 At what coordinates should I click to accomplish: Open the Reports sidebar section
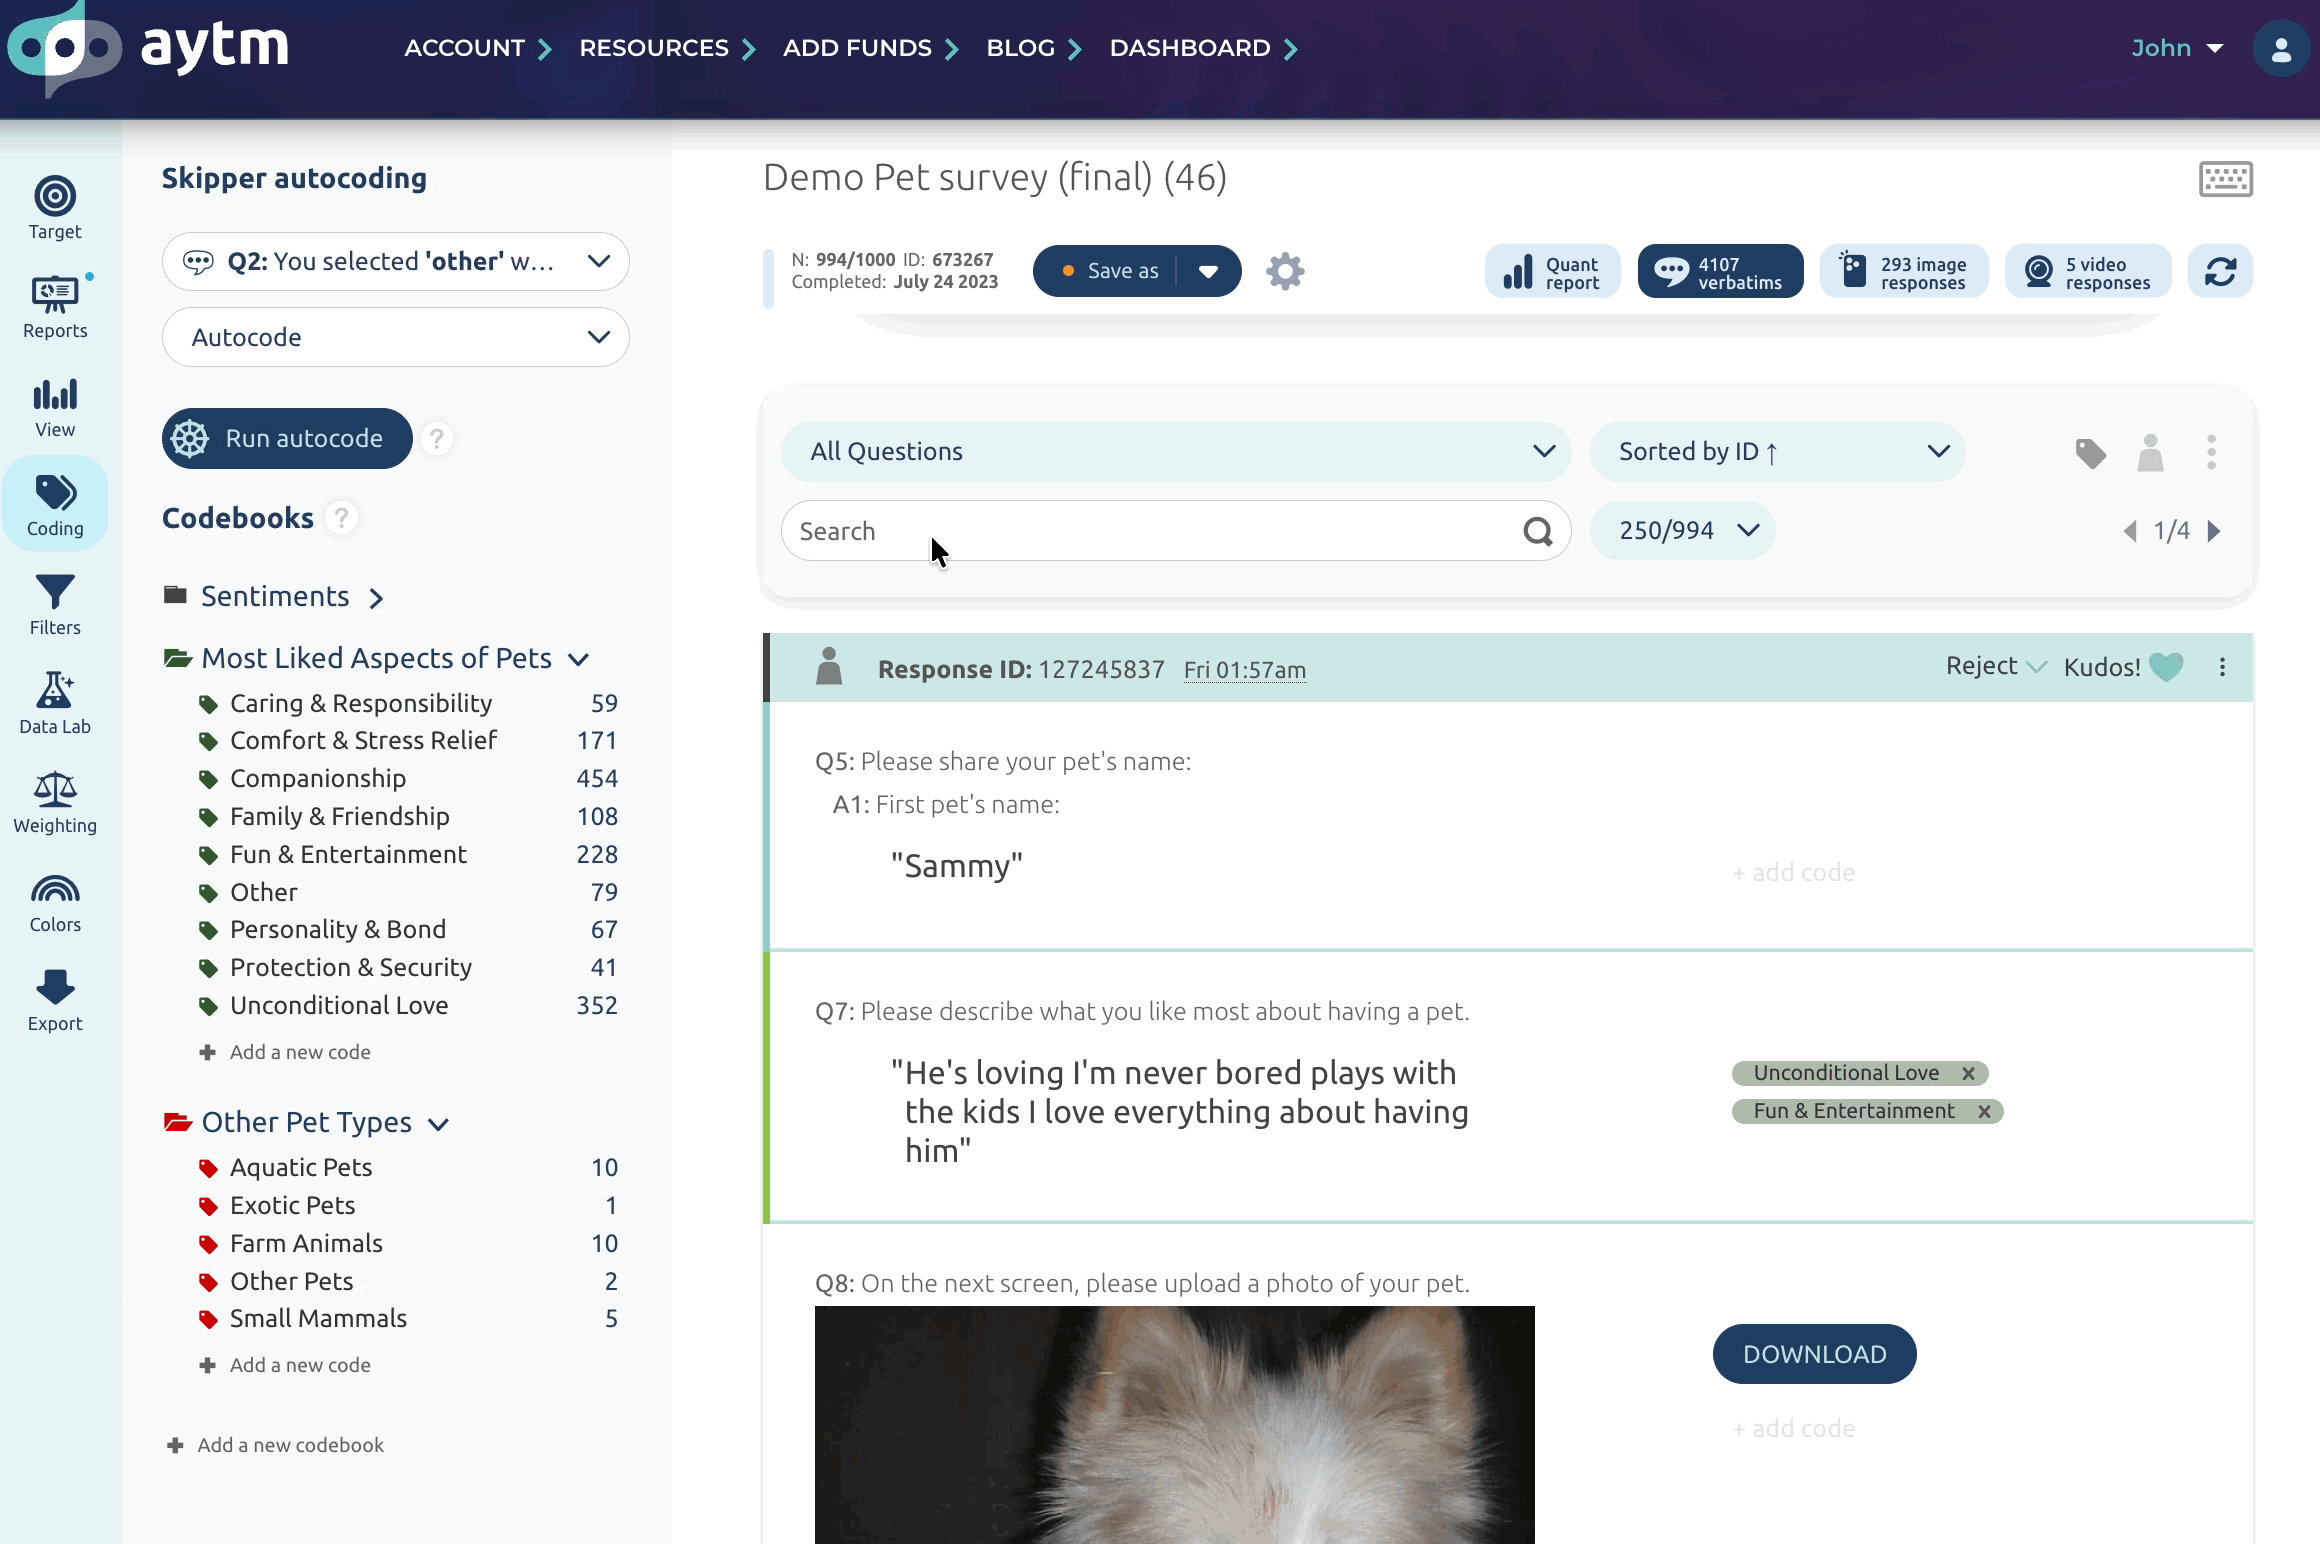[55, 308]
